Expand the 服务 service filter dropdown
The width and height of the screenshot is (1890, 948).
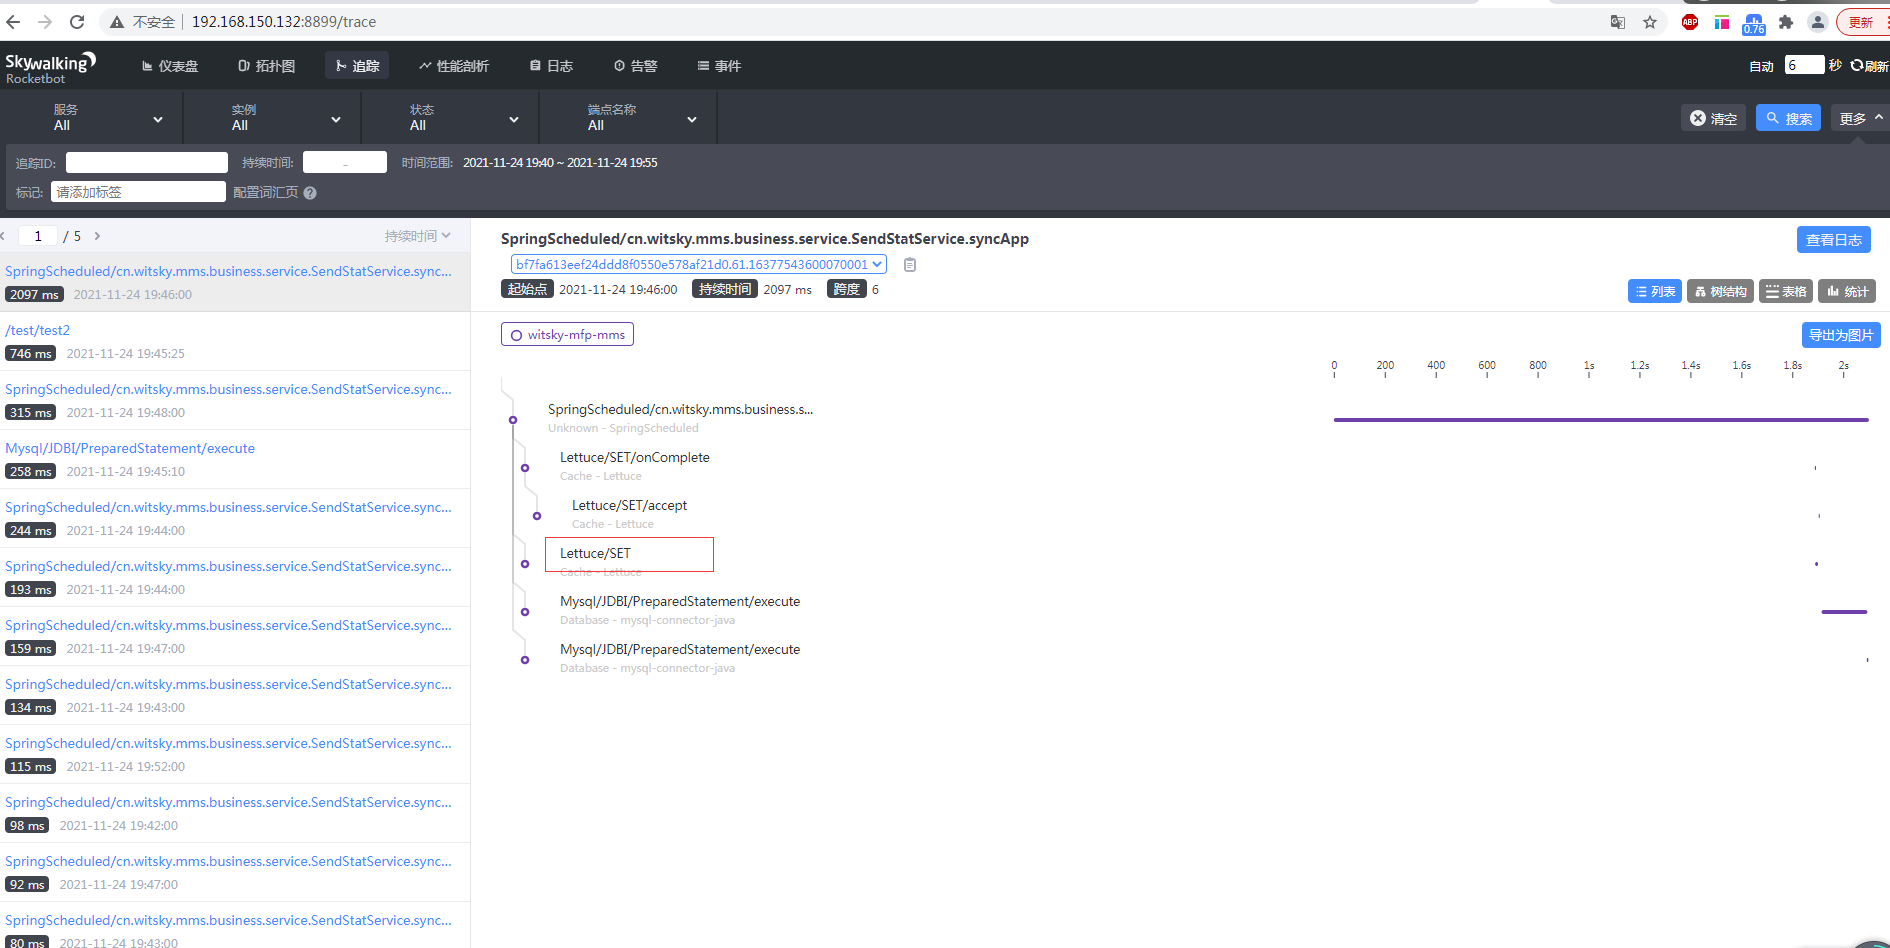point(157,118)
